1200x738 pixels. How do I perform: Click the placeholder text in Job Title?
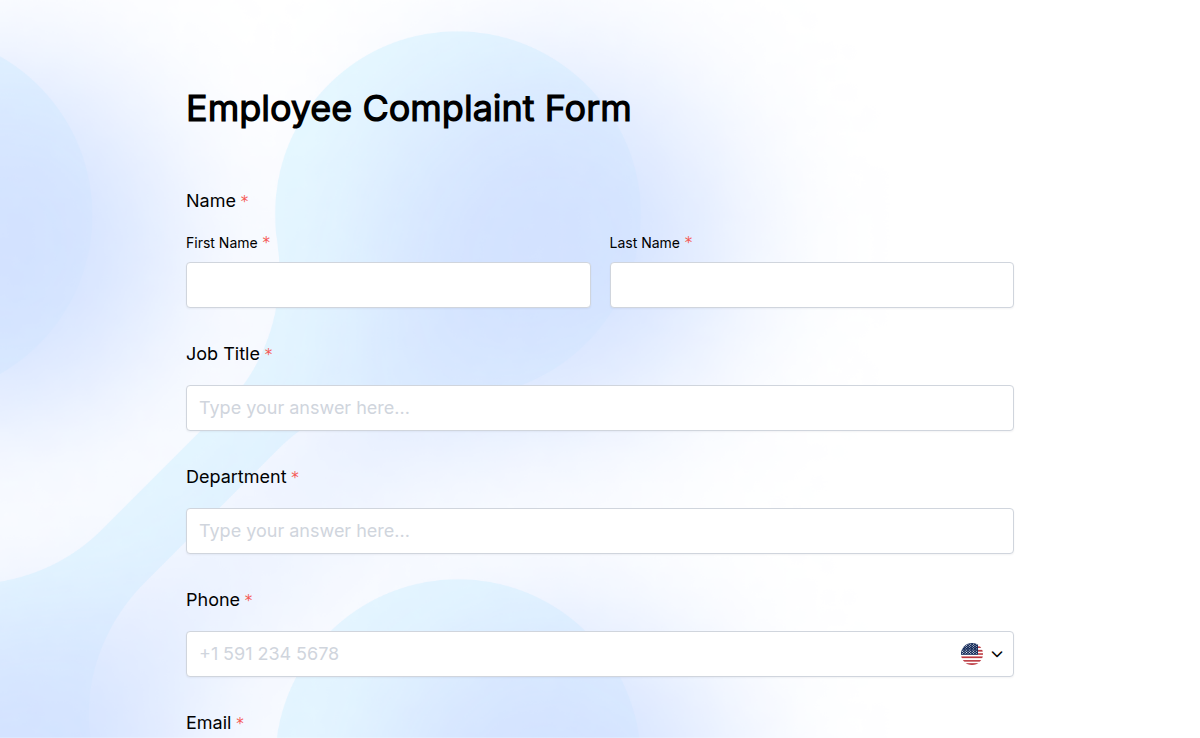tap(303, 408)
